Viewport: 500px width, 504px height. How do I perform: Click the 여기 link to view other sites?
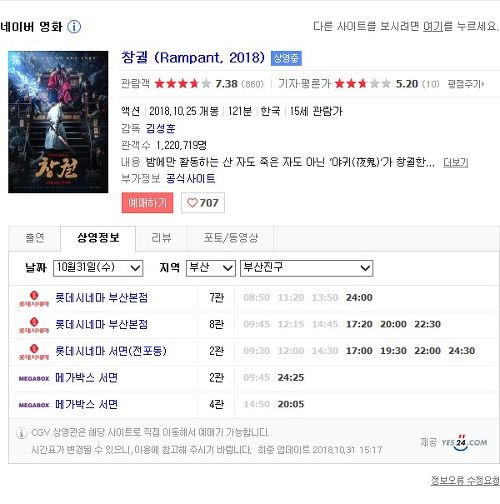(433, 26)
